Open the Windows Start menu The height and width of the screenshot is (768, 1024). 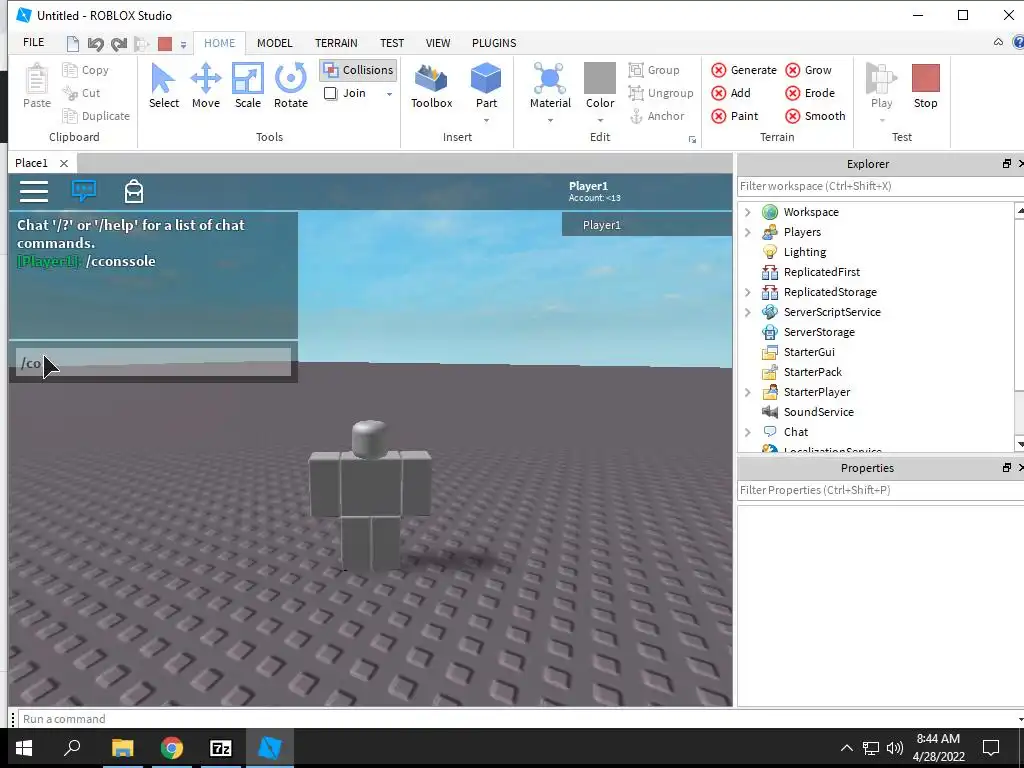tap(24, 748)
